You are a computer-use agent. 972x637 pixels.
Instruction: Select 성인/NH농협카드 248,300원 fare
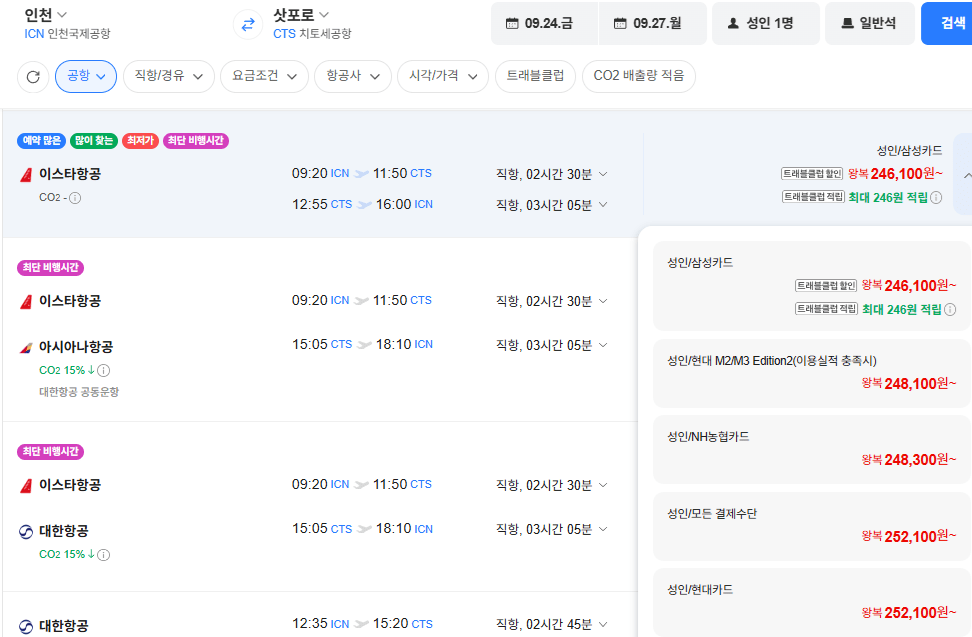(x=811, y=449)
